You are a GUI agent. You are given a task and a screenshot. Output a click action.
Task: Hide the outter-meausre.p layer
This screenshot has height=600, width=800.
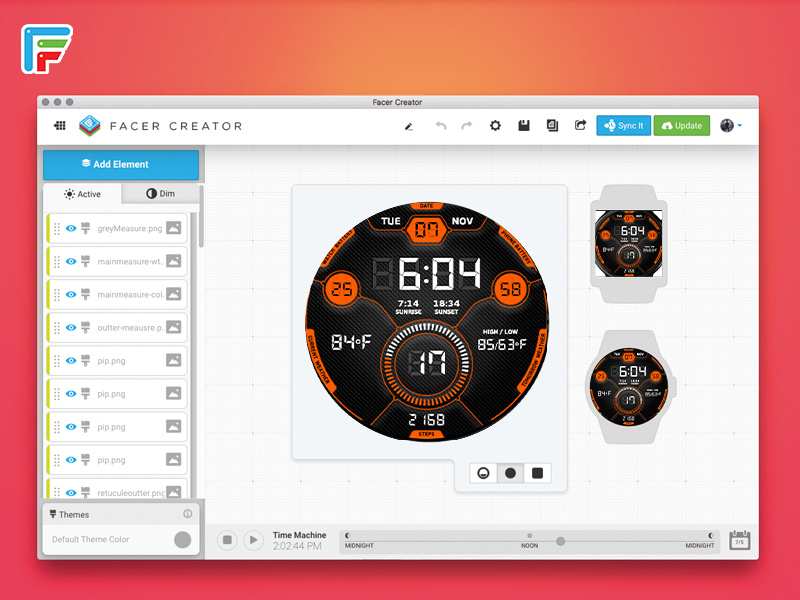[x=71, y=328]
